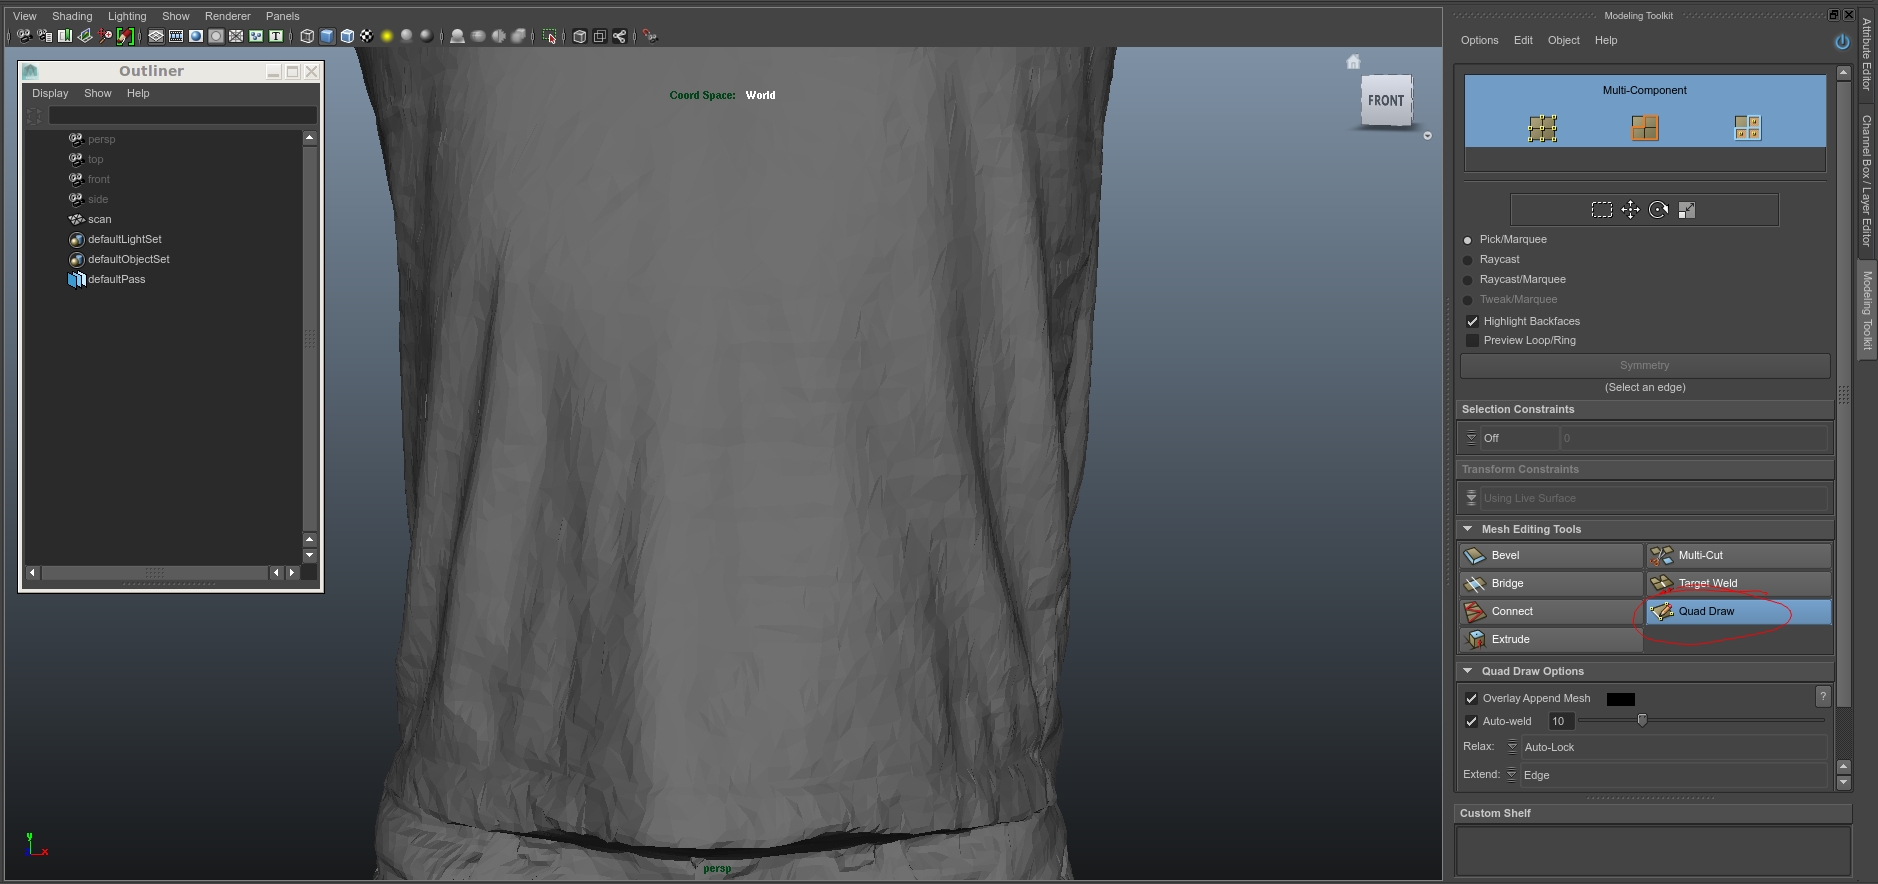
Task: Collapse the Quad Draw Options section
Action: [x=1468, y=671]
